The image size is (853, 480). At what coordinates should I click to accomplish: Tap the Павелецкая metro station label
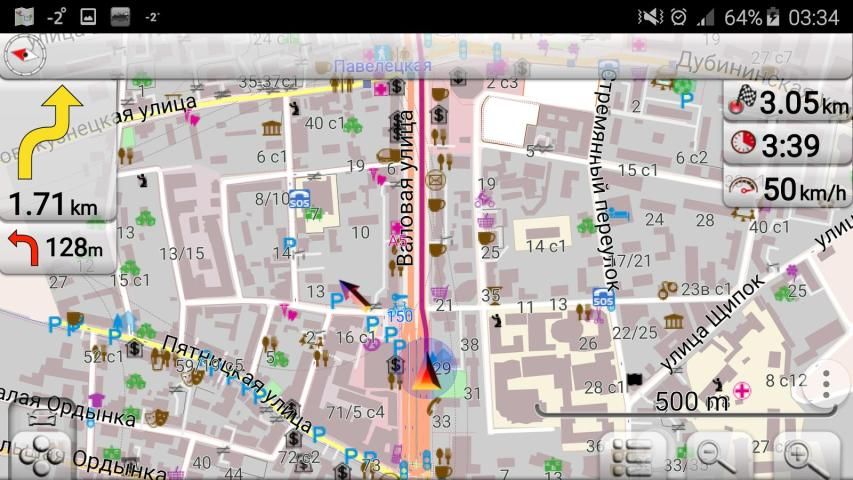pyautogui.click(x=383, y=66)
